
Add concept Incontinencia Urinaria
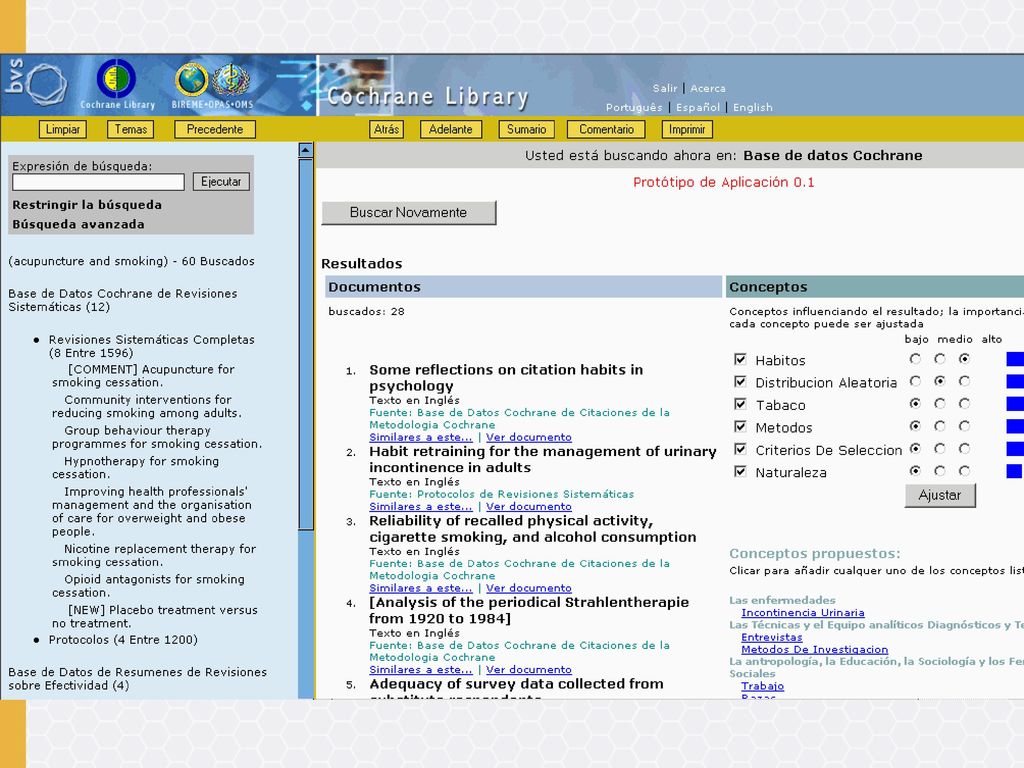[803, 613]
